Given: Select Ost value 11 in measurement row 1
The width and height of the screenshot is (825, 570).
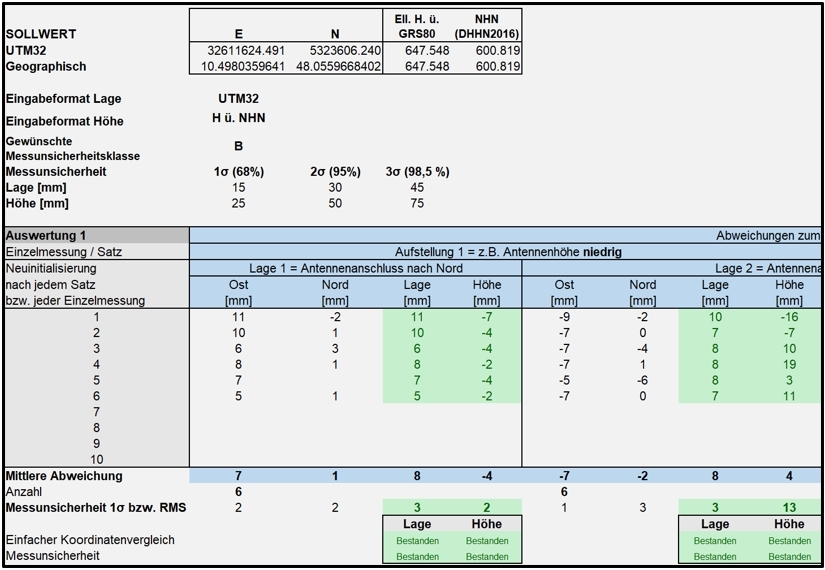Looking at the screenshot, I should coord(238,317).
